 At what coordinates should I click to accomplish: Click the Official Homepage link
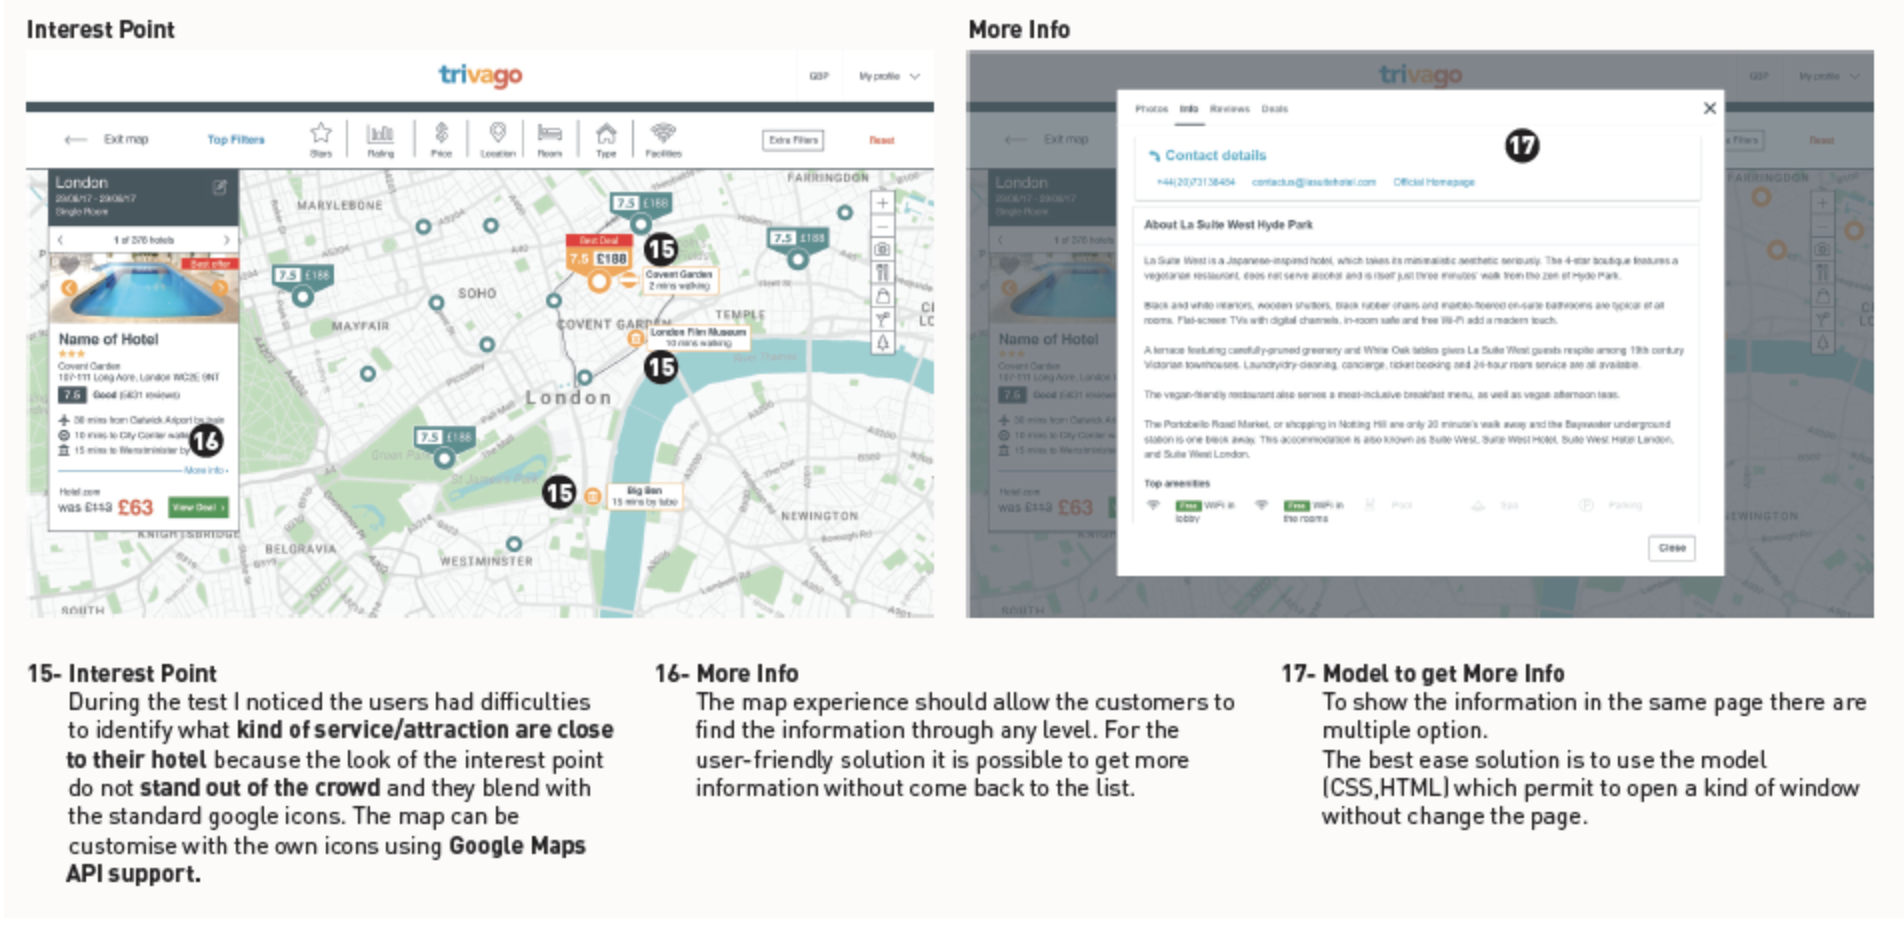[1433, 182]
